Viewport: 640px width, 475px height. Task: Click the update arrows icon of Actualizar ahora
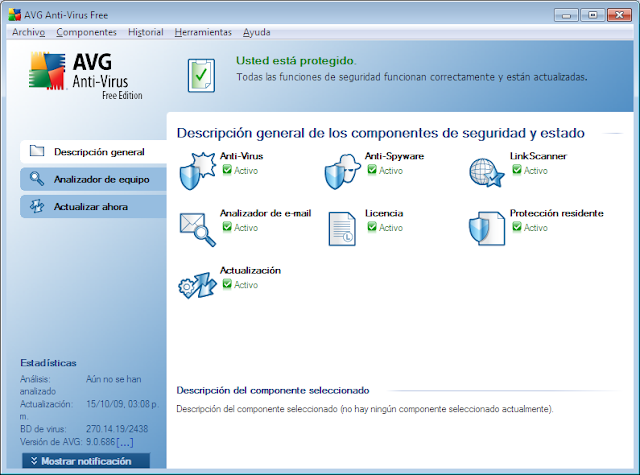point(37,206)
